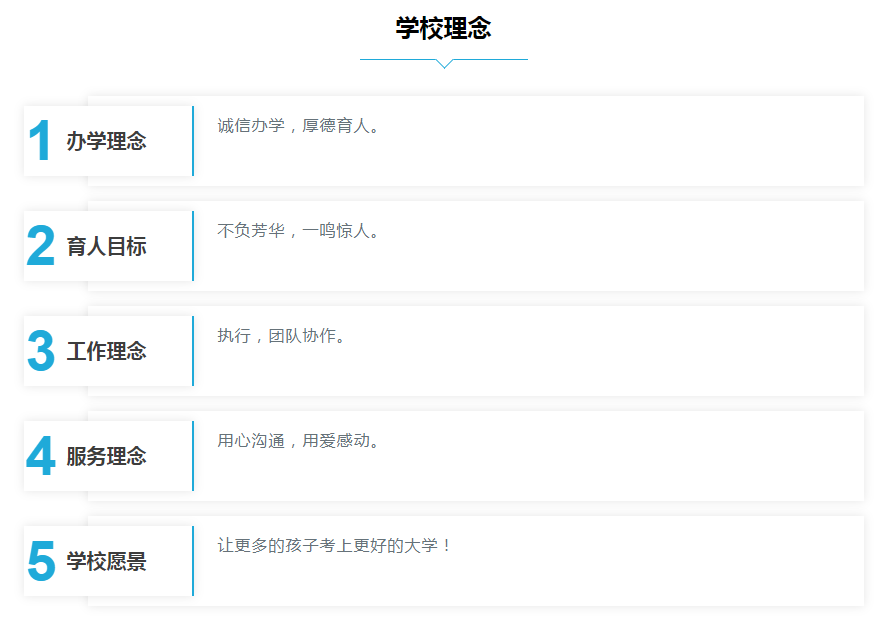Select the 服务理念 label
This screenshot has height=617, width=887.
click(x=106, y=456)
